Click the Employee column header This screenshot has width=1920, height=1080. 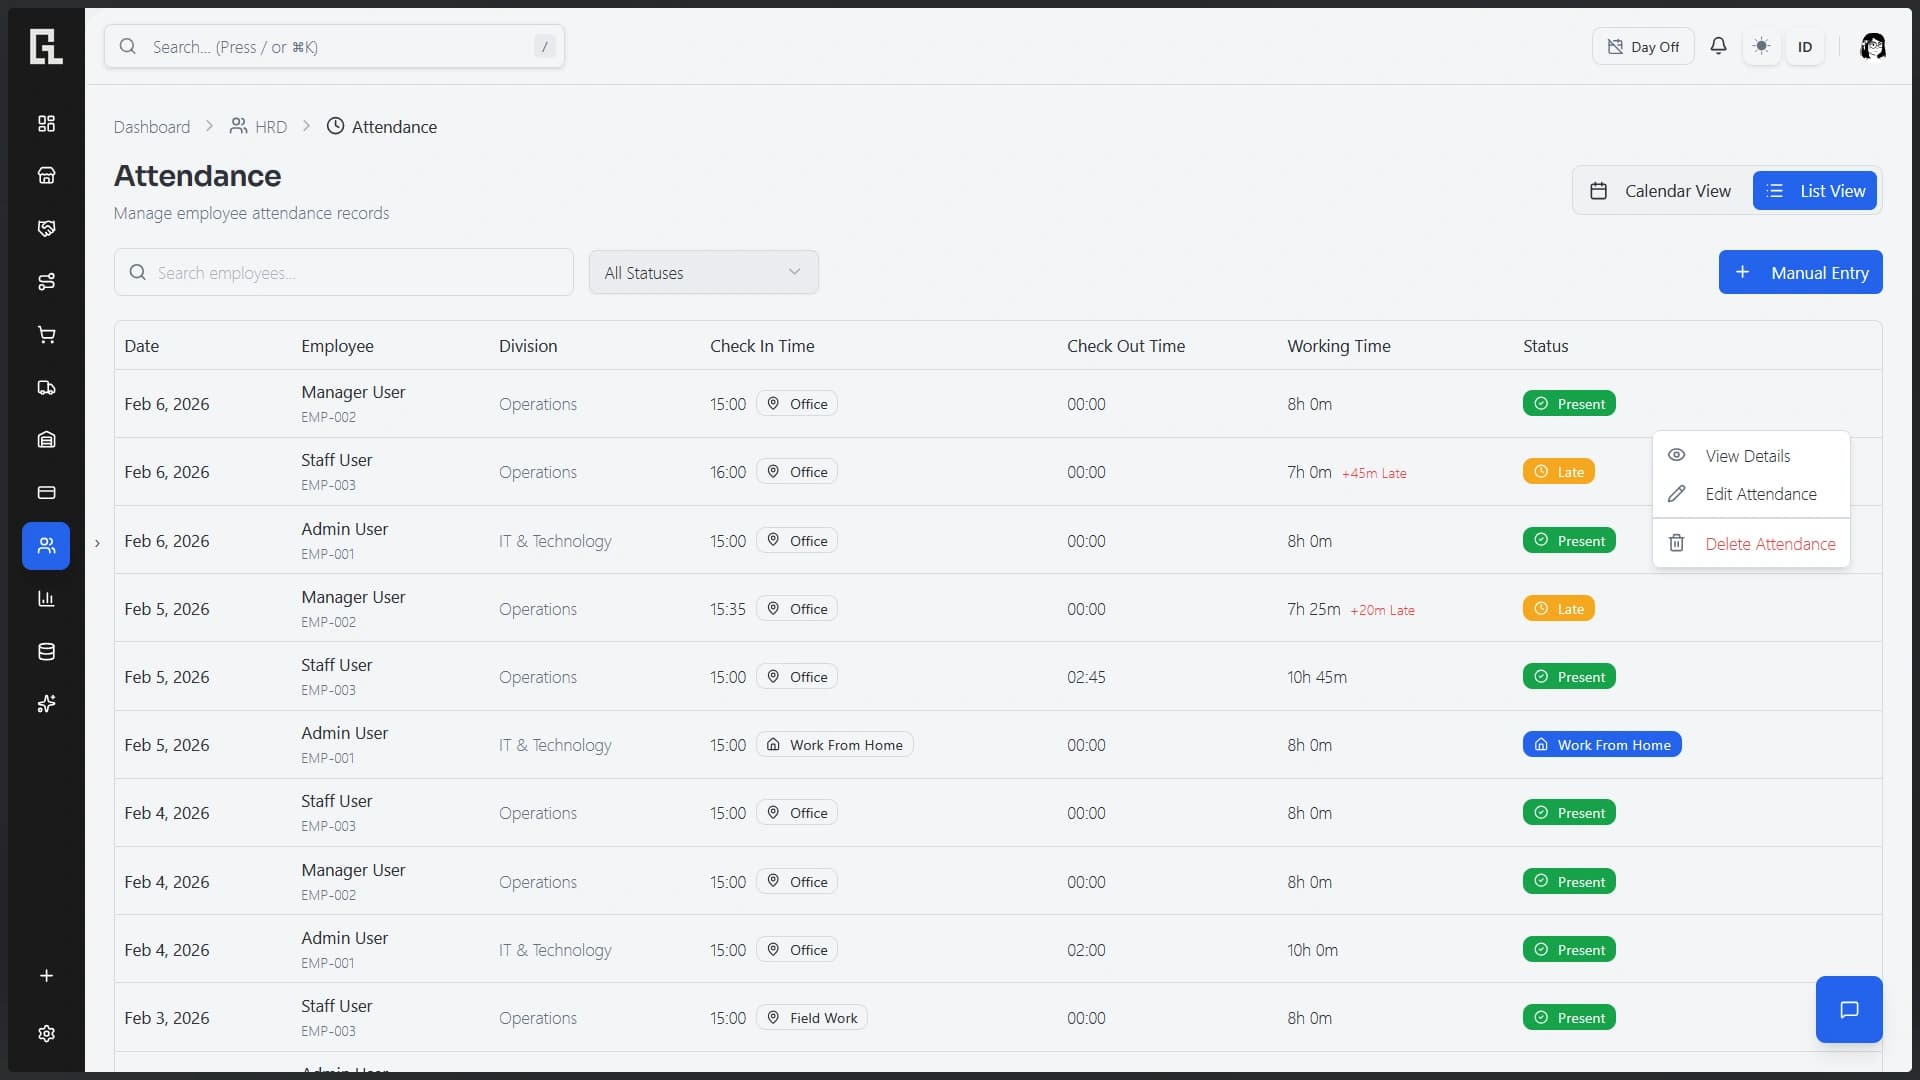pyautogui.click(x=337, y=346)
